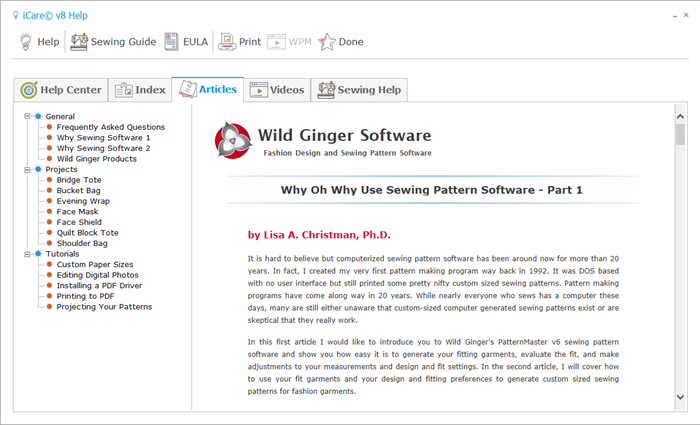Click the article scrollbar thumb
Screen dimensions: 700x425
(x=680, y=134)
